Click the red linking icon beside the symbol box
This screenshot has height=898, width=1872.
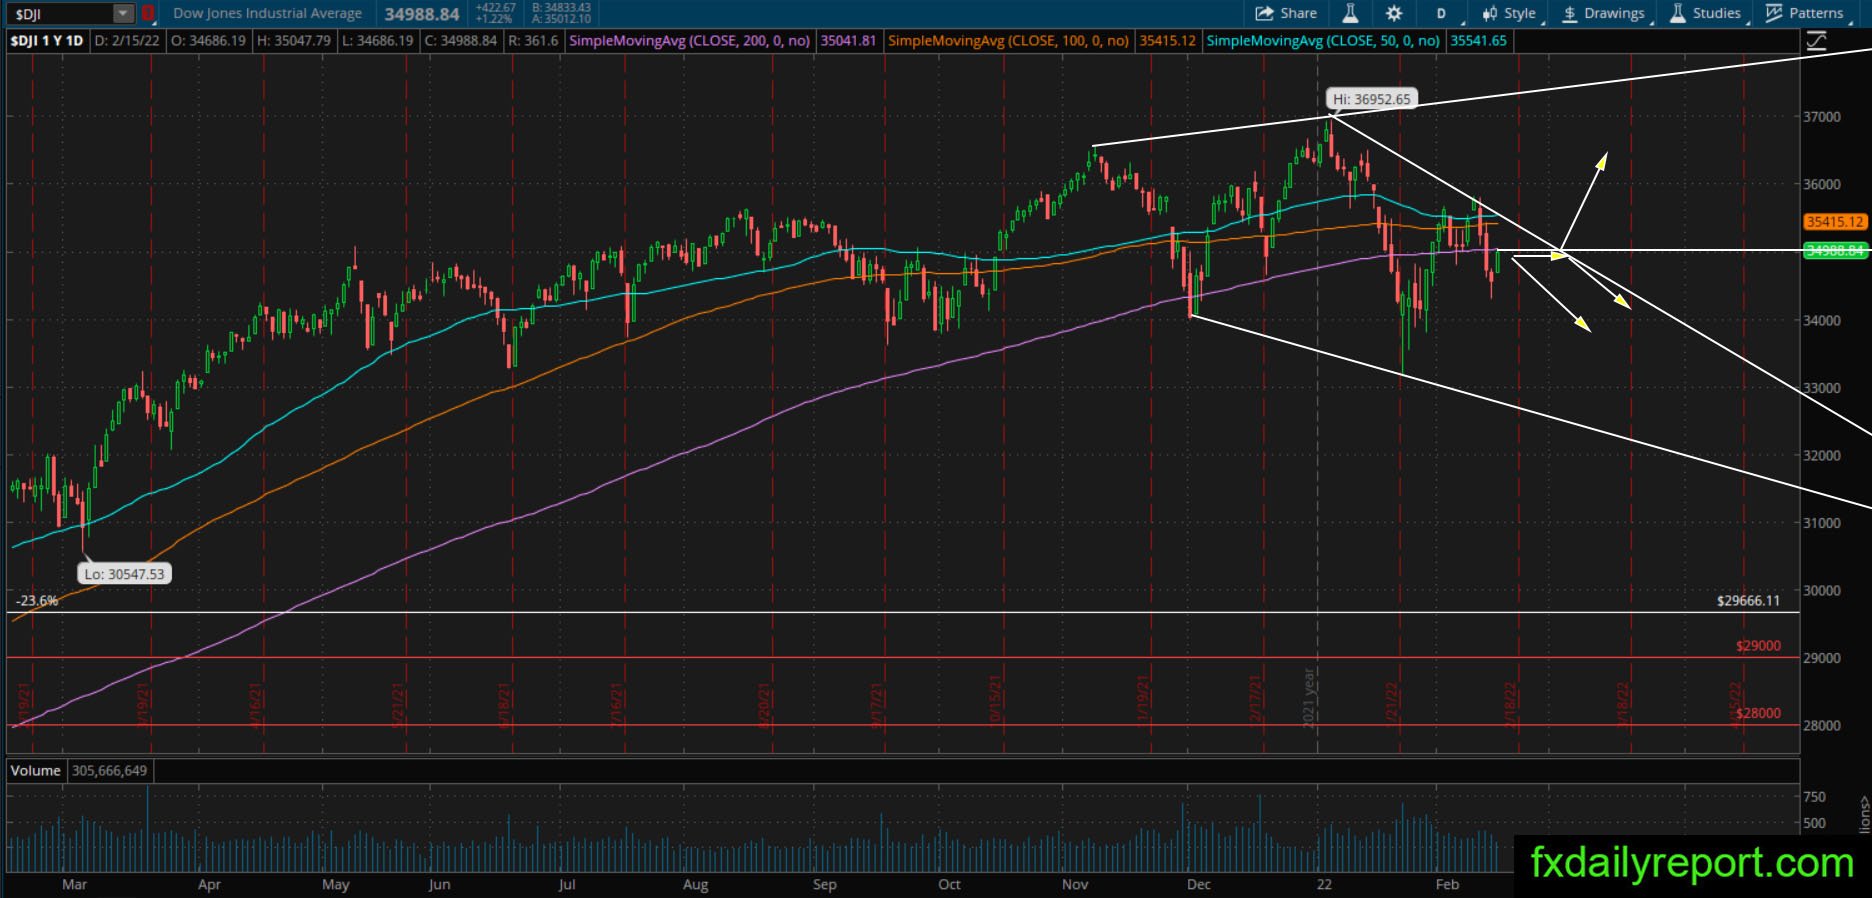tap(148, 14)
